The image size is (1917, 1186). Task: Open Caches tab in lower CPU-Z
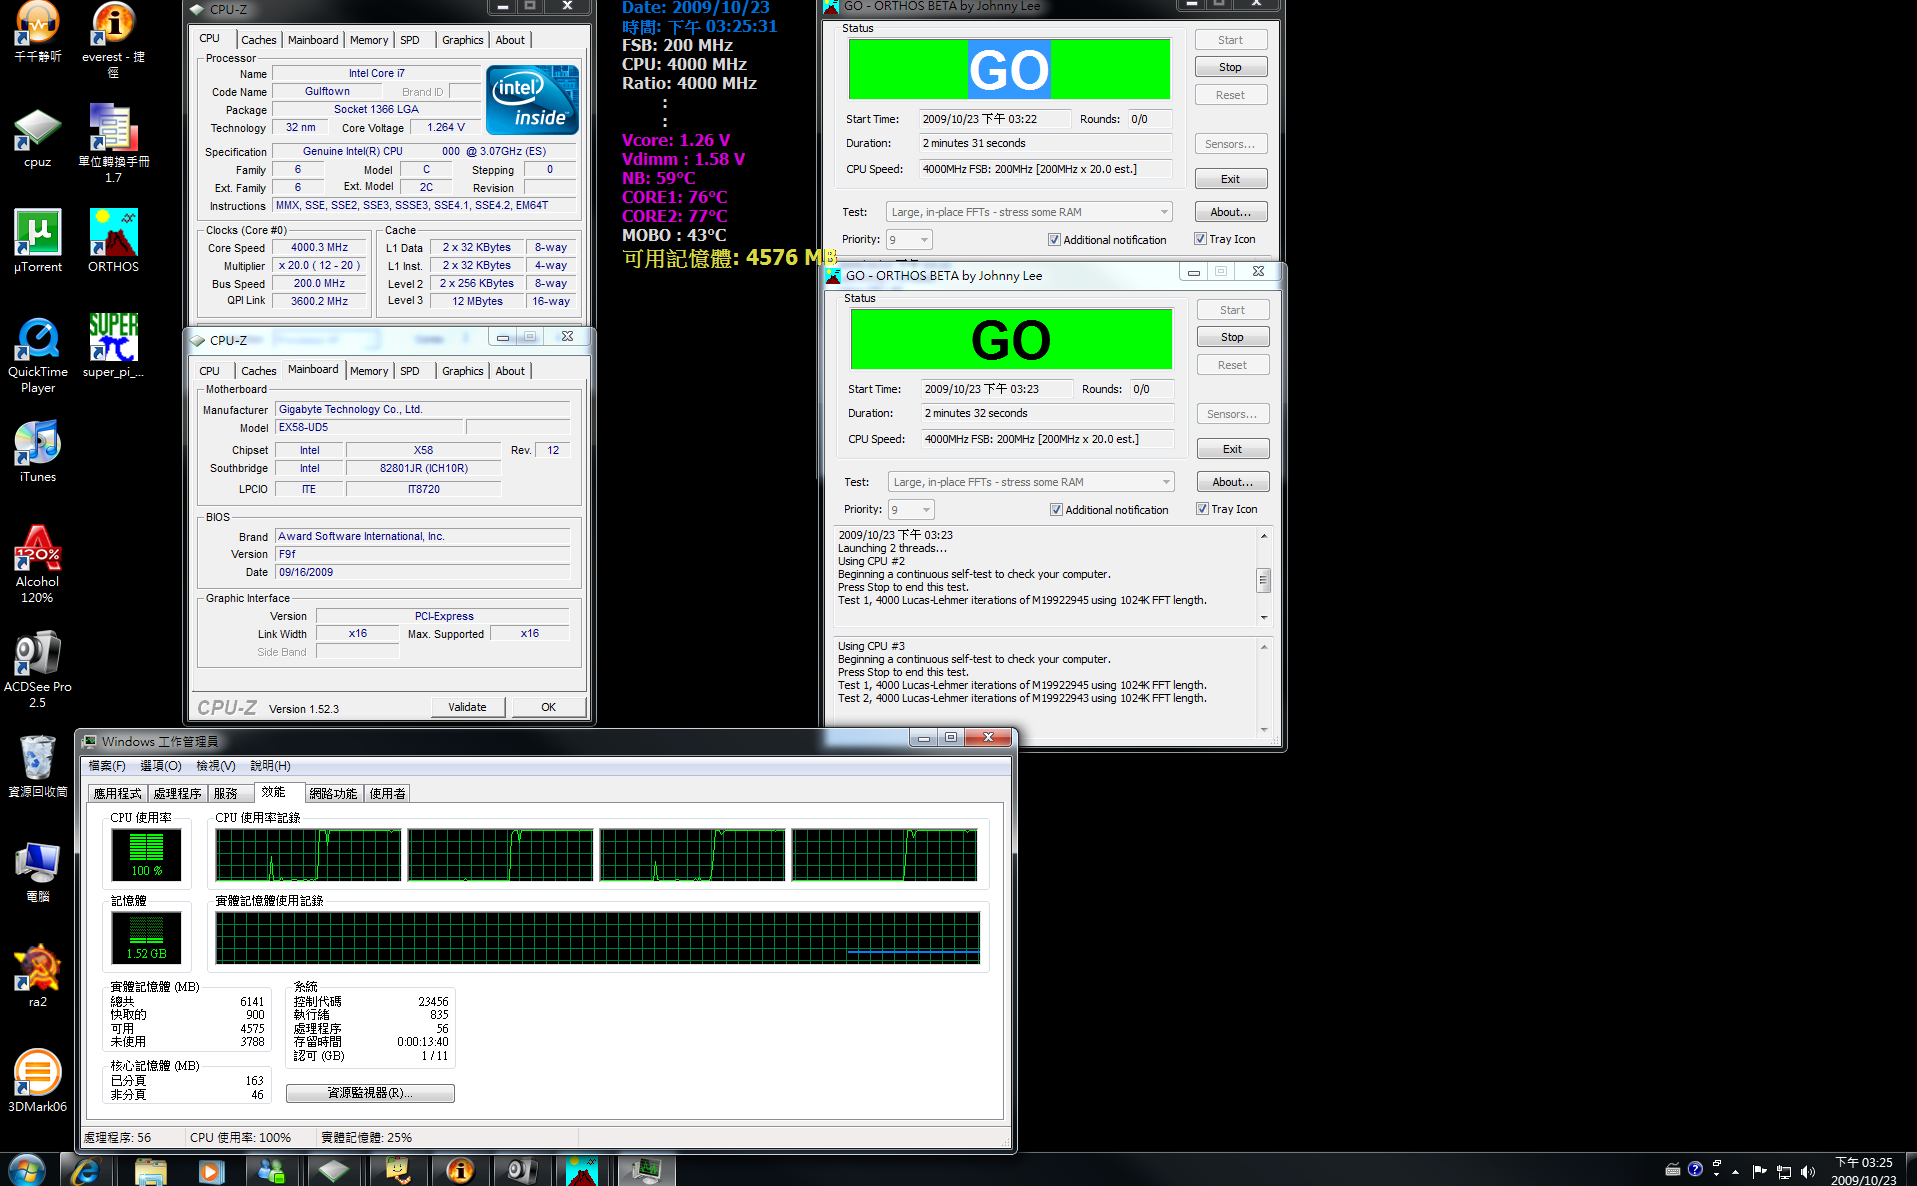pos(258,371)
